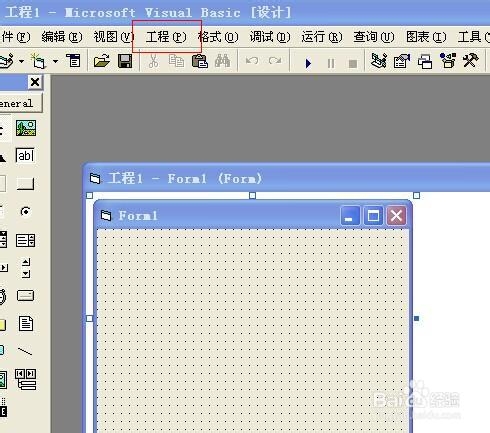
Task: Click the dotted Form1 design surface
Action: click(x=253, y=330)
